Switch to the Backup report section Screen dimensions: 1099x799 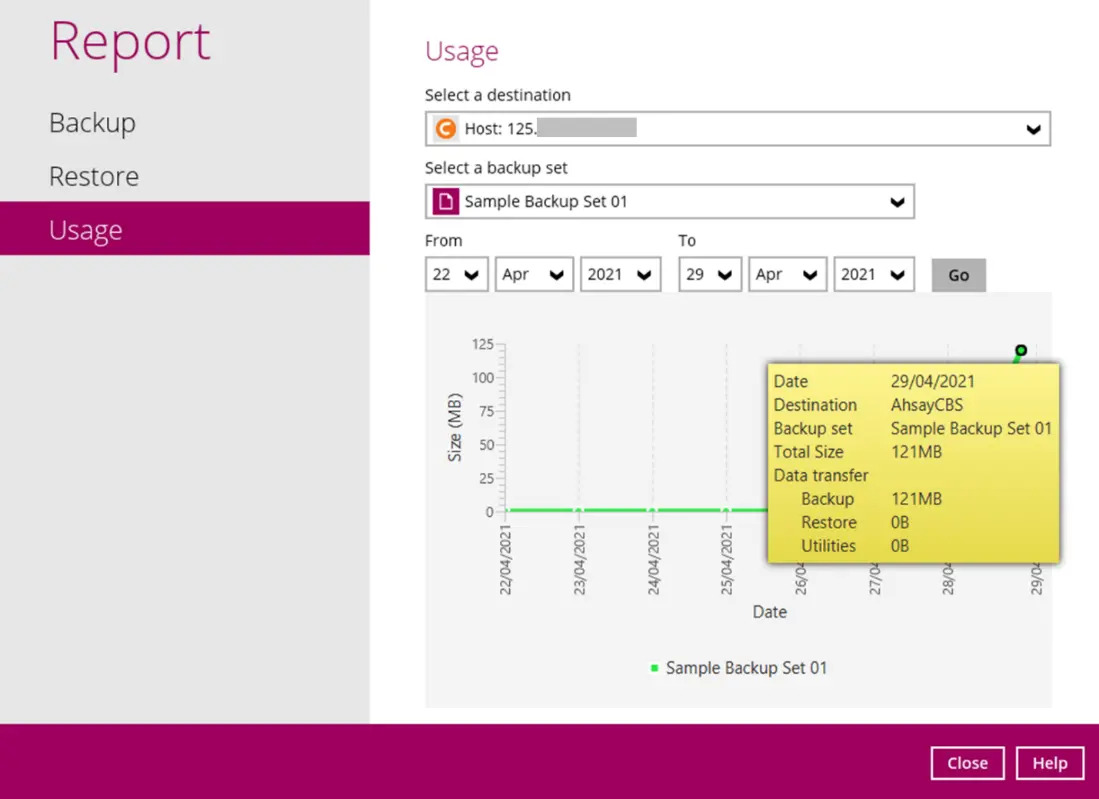tap(92, 122)
